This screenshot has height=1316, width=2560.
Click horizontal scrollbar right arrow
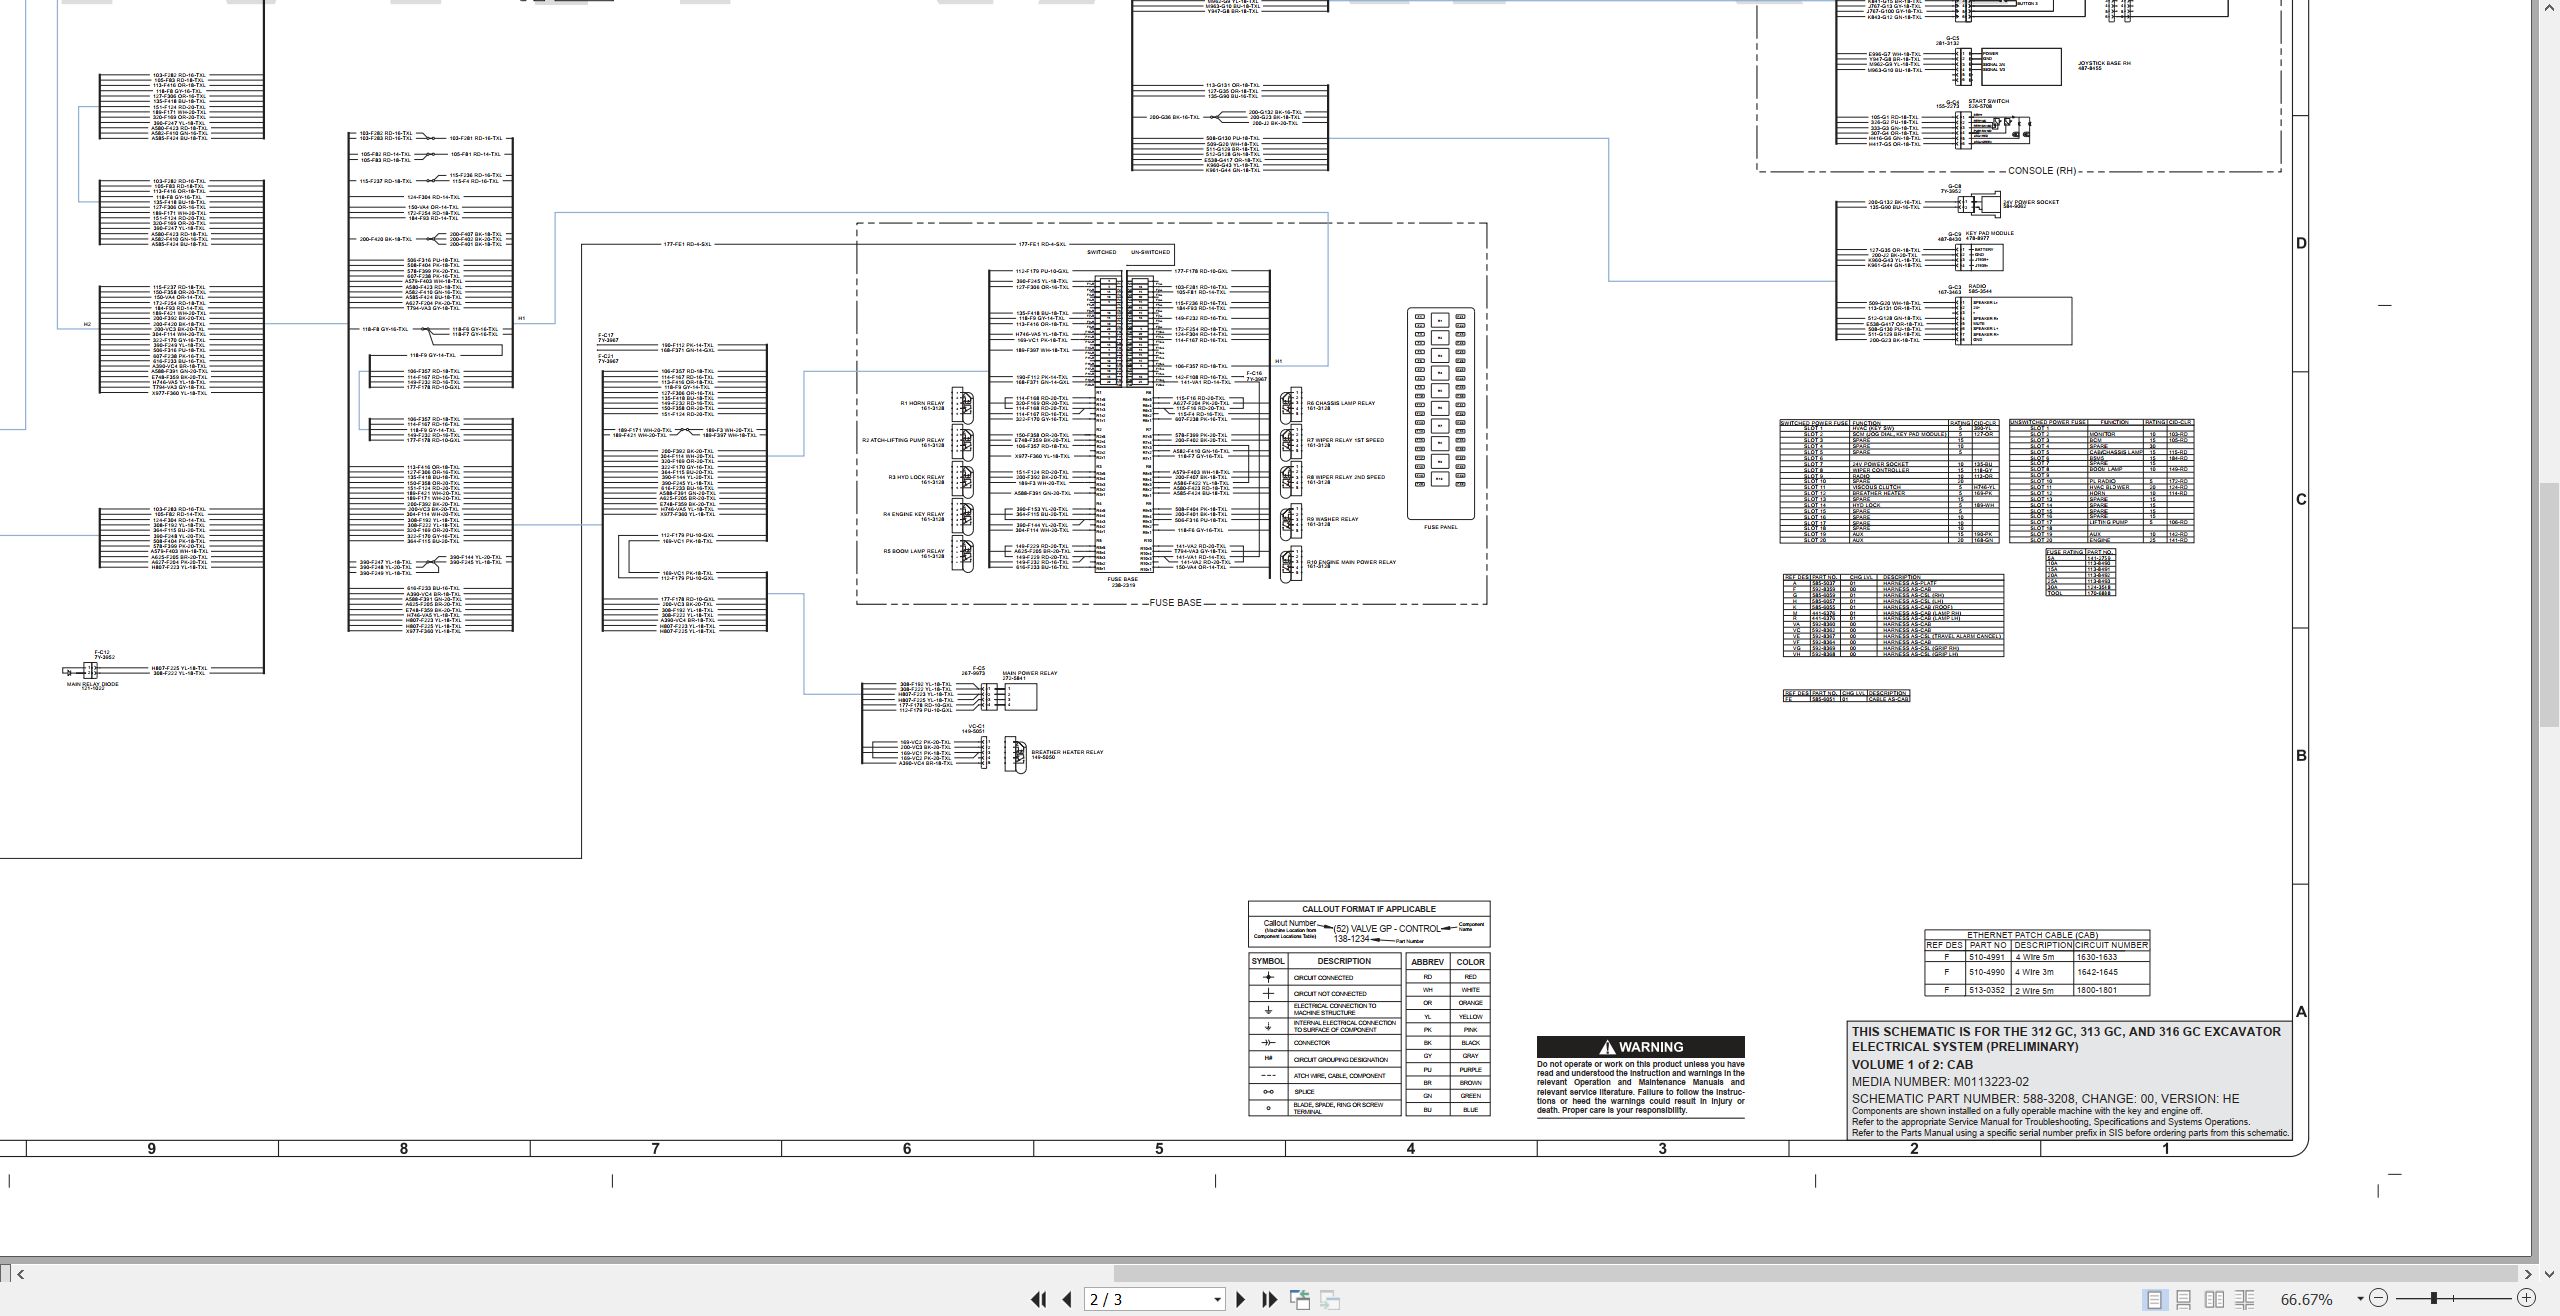2529,1274
